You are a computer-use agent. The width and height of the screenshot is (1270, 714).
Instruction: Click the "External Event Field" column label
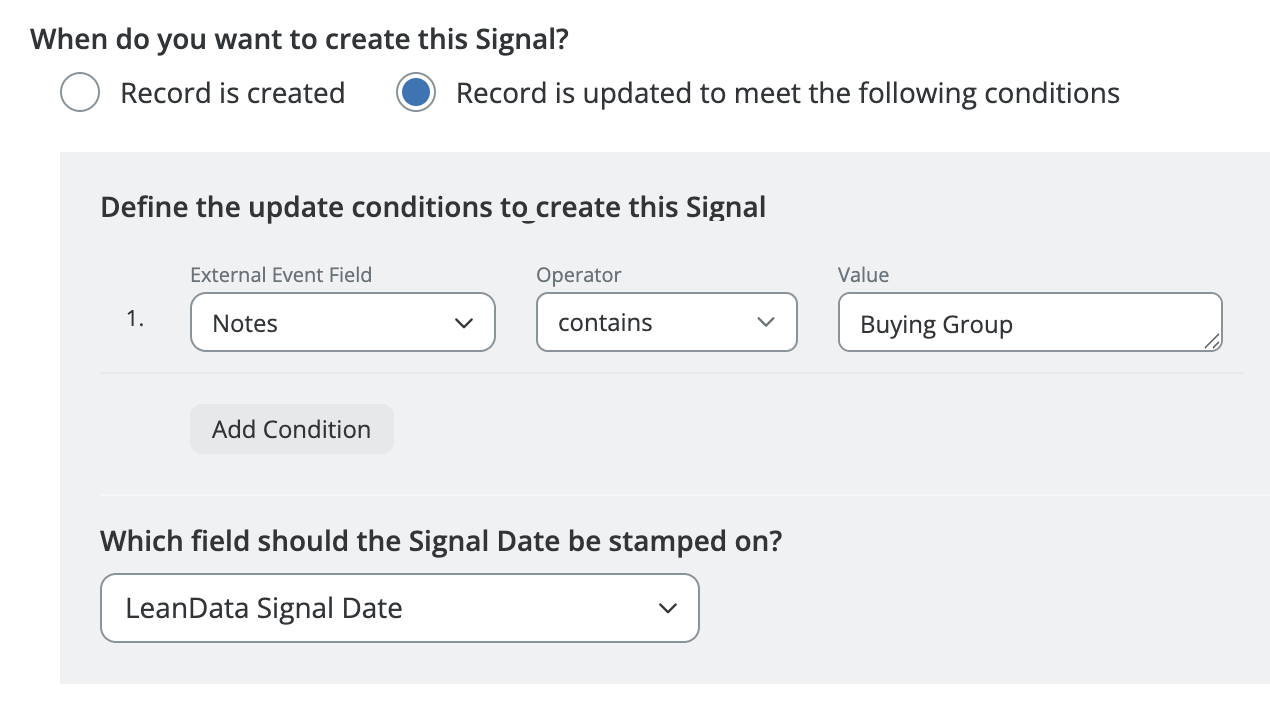pos(281,275)
